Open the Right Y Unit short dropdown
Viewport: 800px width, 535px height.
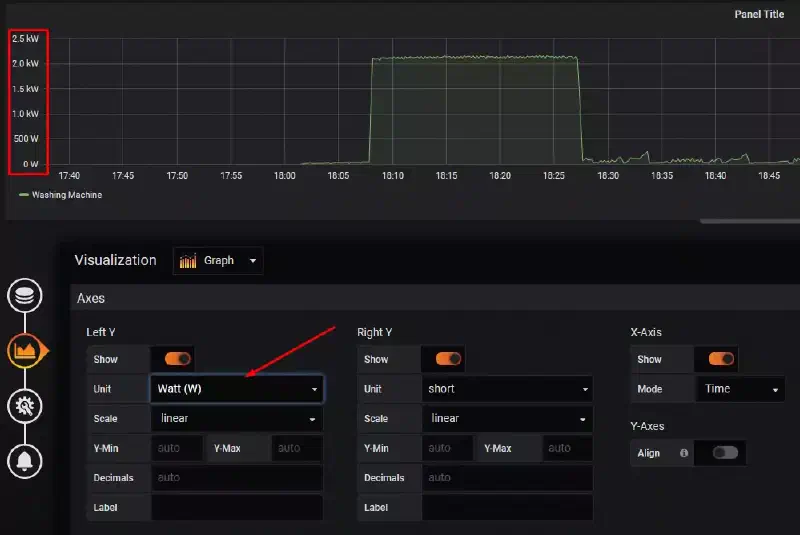pyautogui.click(x=507, y=389)
